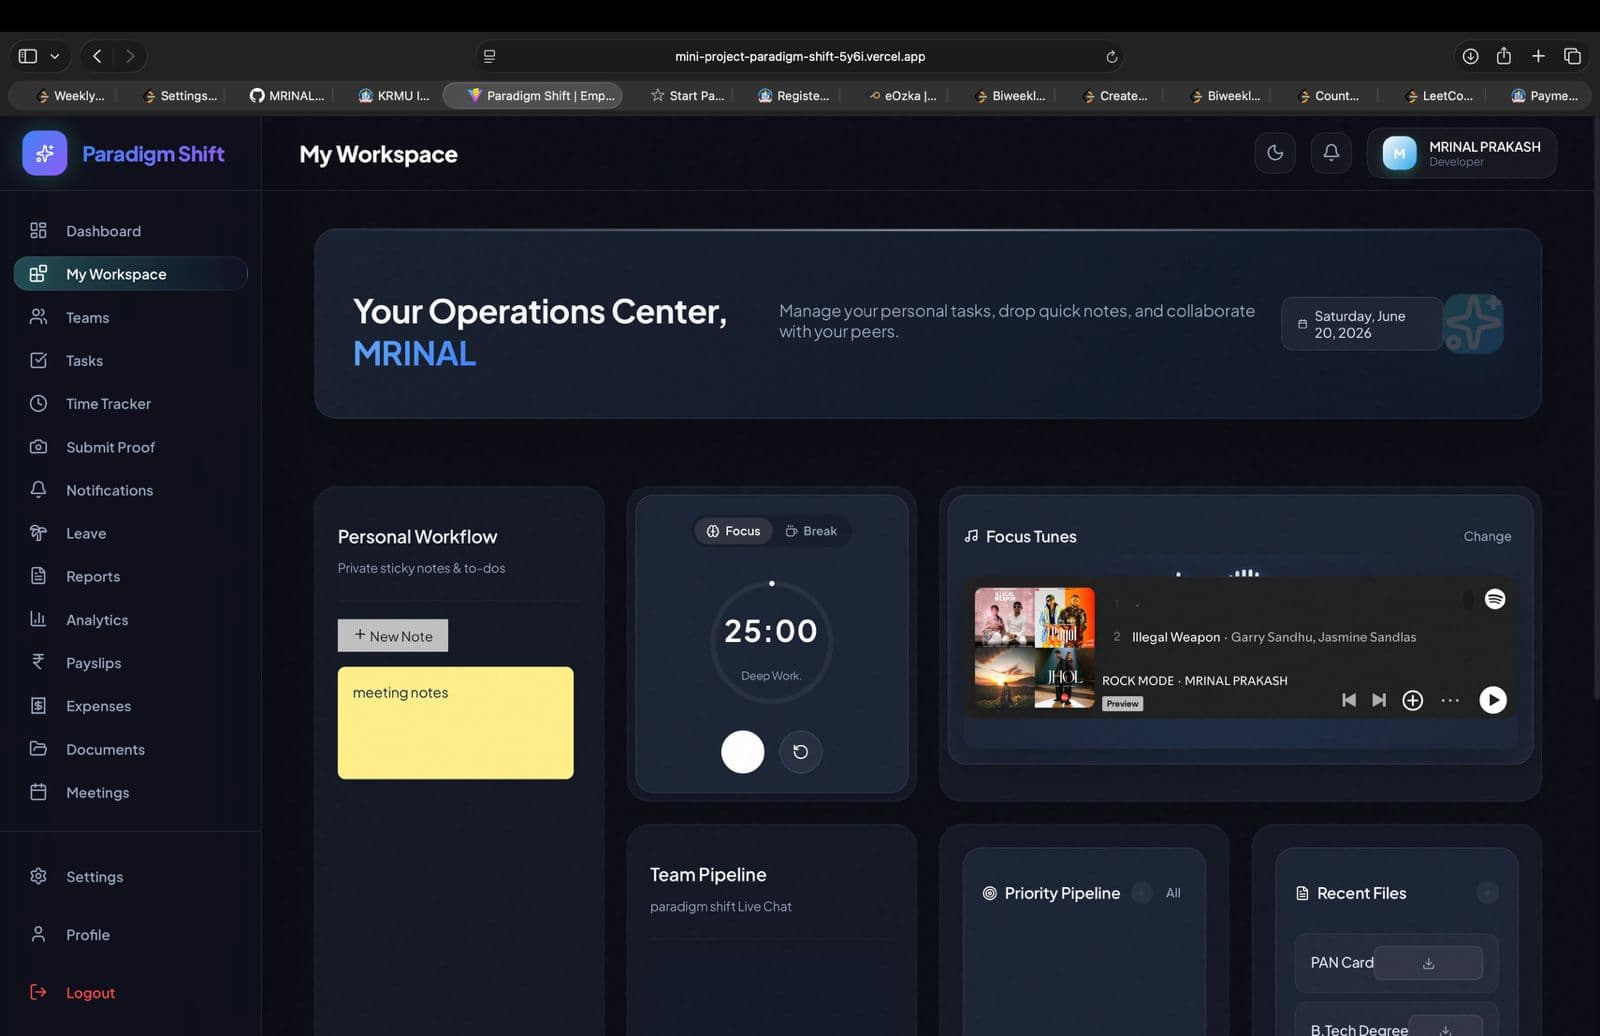Open the Tasks page
This screenshot has width=1600, height=1036.
coord(131,360)
